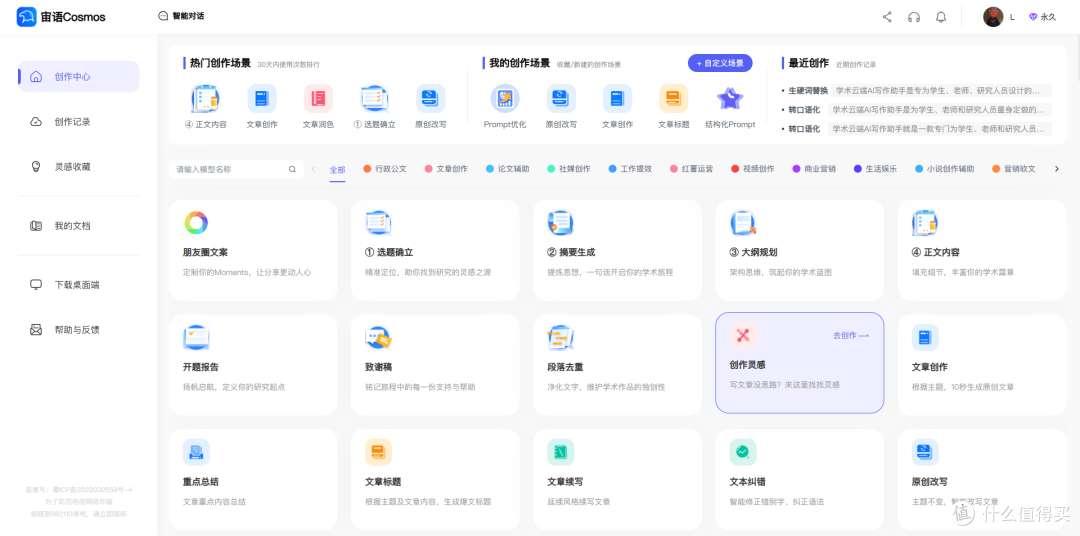Viewport: 1080px width, 536px height.
Task: Open 智能对话 chat in top bar
Action: pyautogui.click(x=181, y=16)
